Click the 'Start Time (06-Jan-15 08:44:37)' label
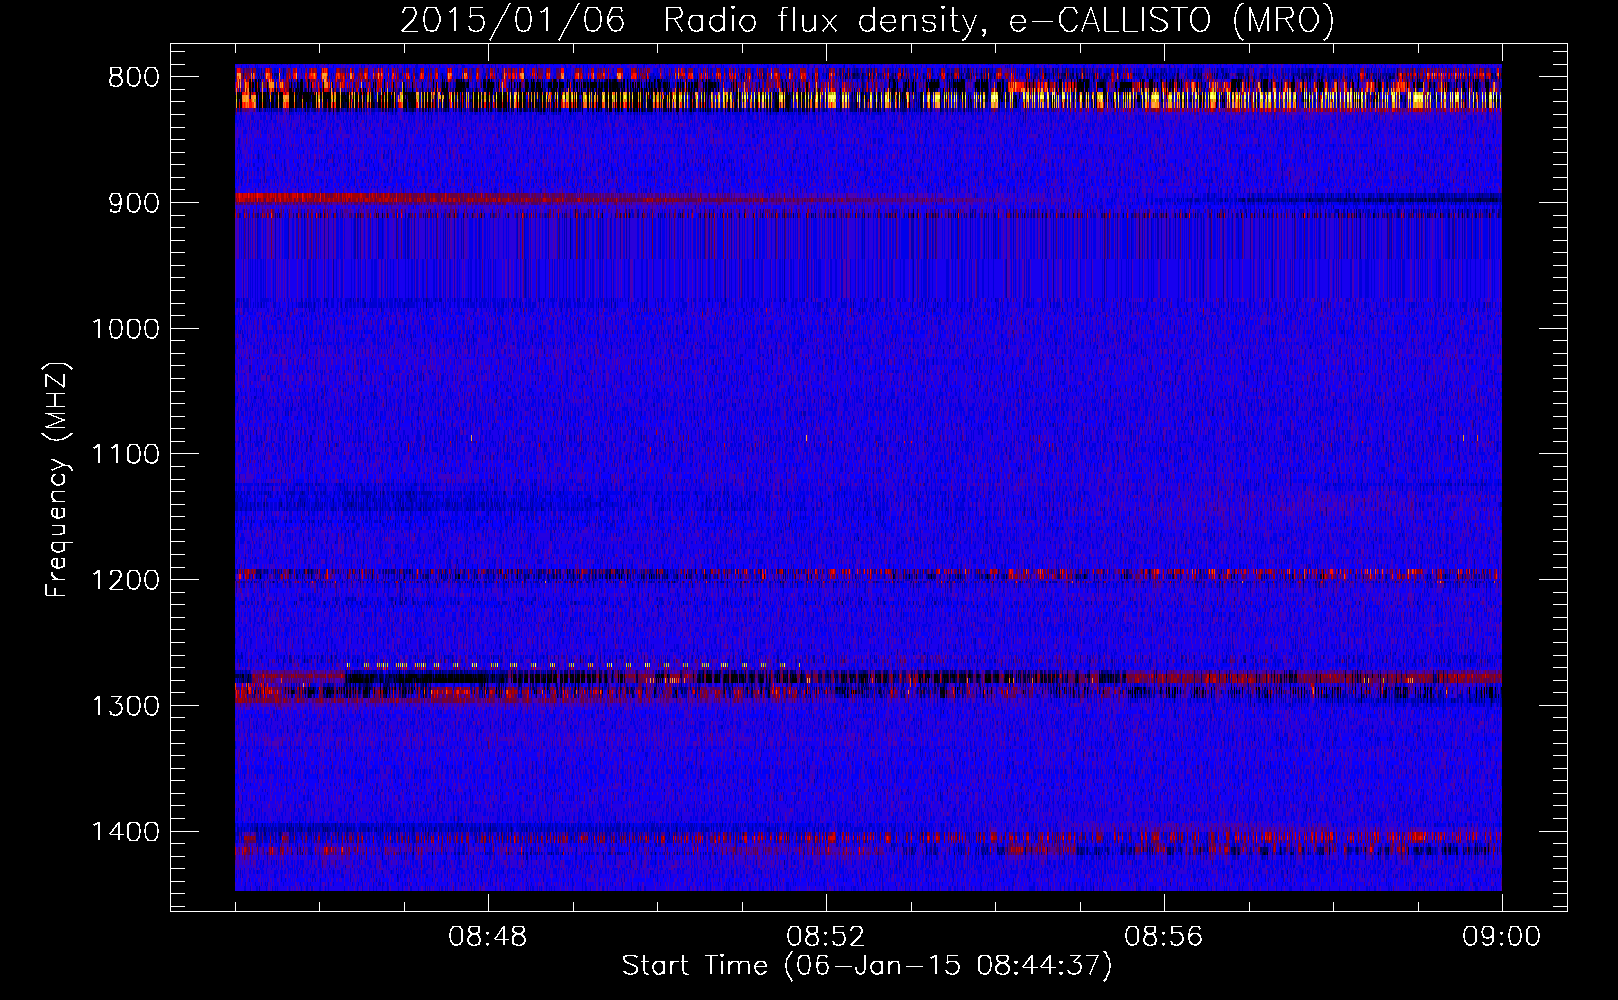1618x1000 pixels. tap(867, 966)
